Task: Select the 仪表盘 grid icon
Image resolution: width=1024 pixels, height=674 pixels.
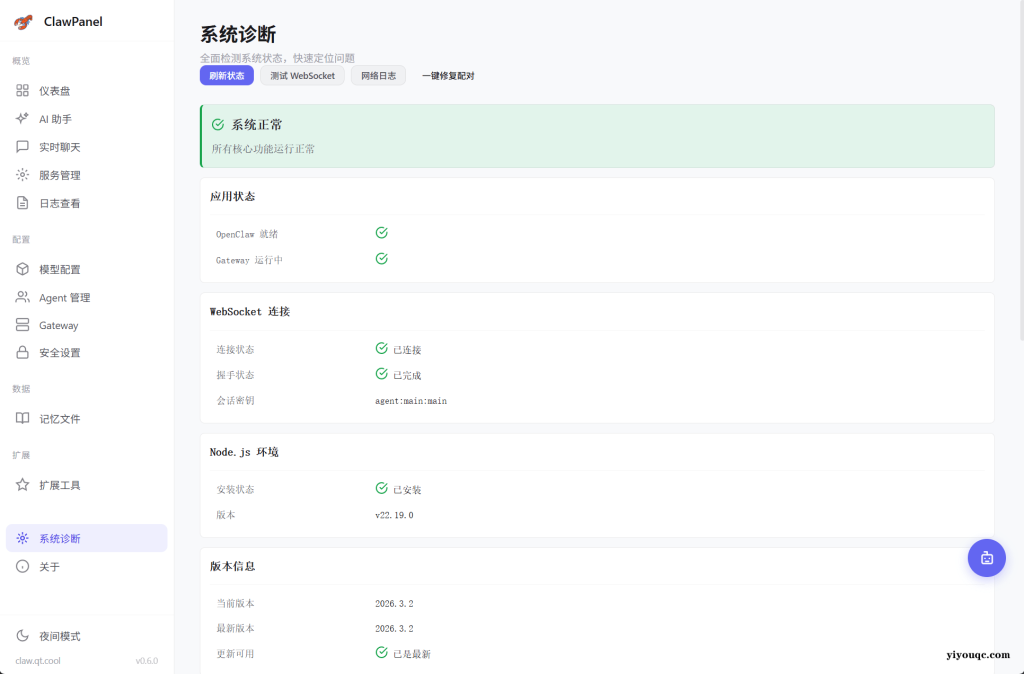Action: pos(22,90)
